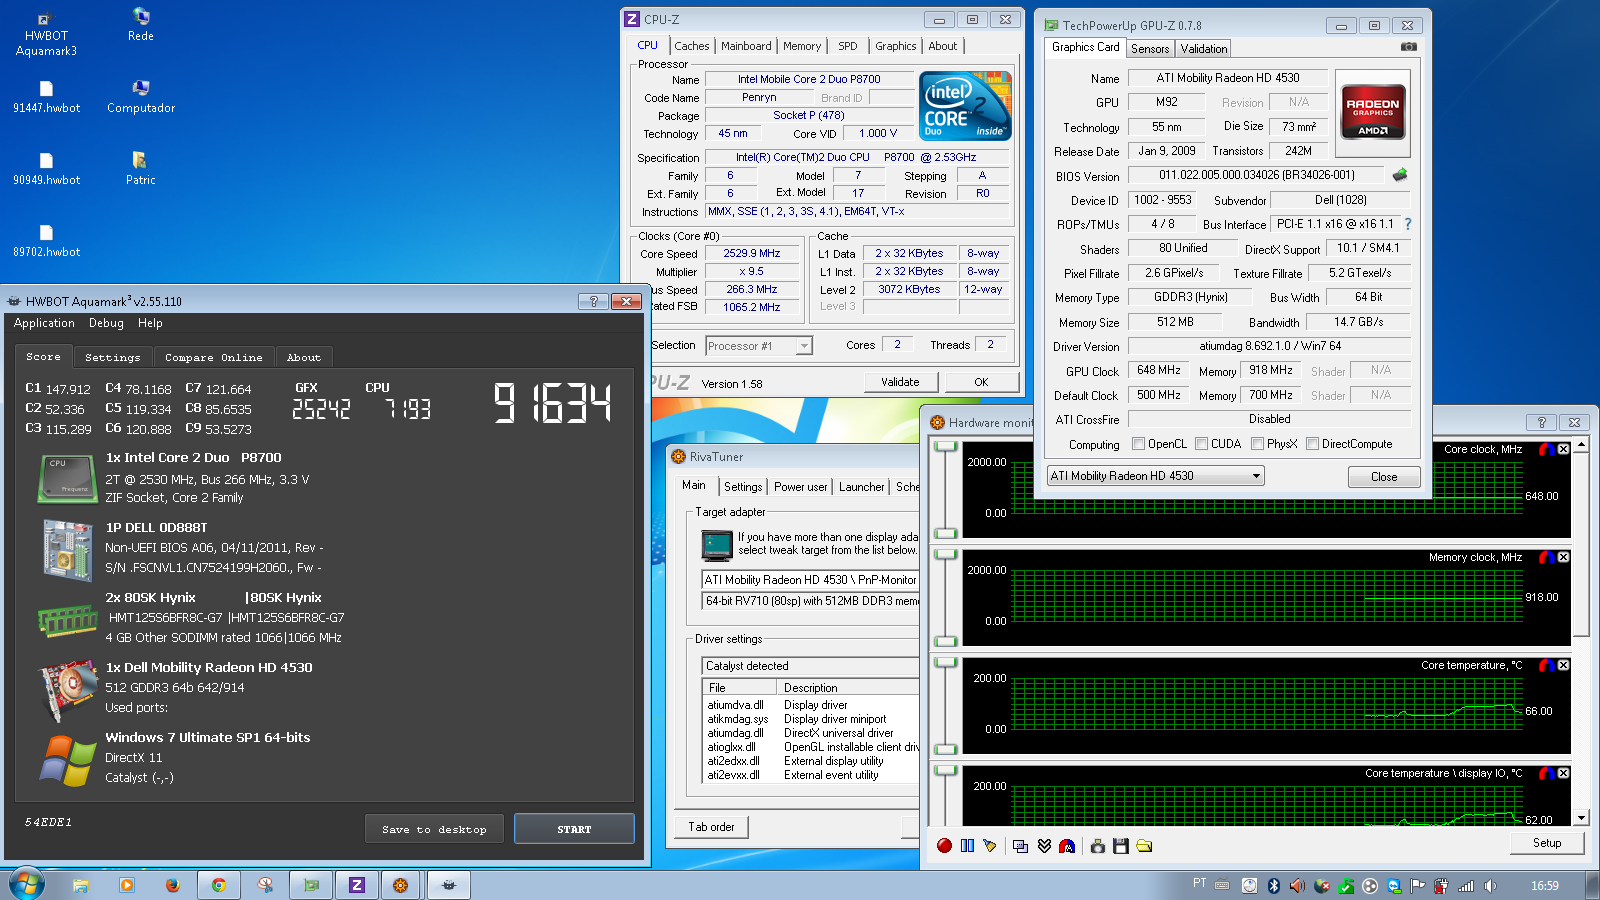Screen dimensions: 1600x900
Task: Switch to CPU-Z via taskbar icon
Action: click(x=356, y=885)
